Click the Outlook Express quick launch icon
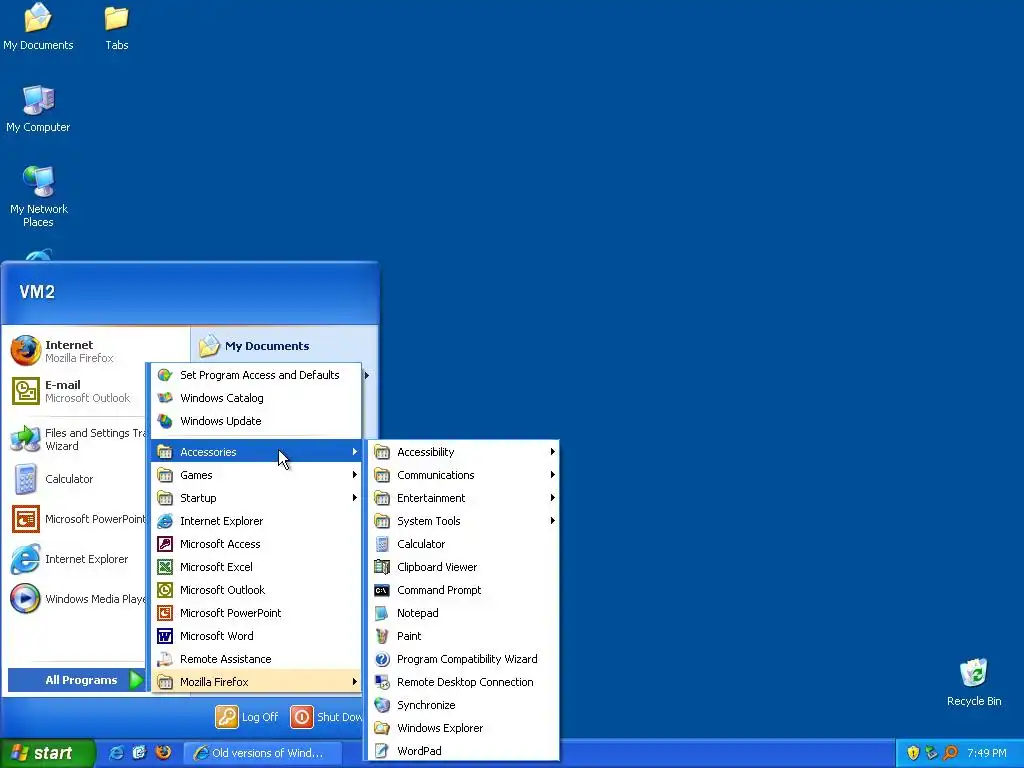Viewport: 1024px width, 768px height. pos(140,752)
